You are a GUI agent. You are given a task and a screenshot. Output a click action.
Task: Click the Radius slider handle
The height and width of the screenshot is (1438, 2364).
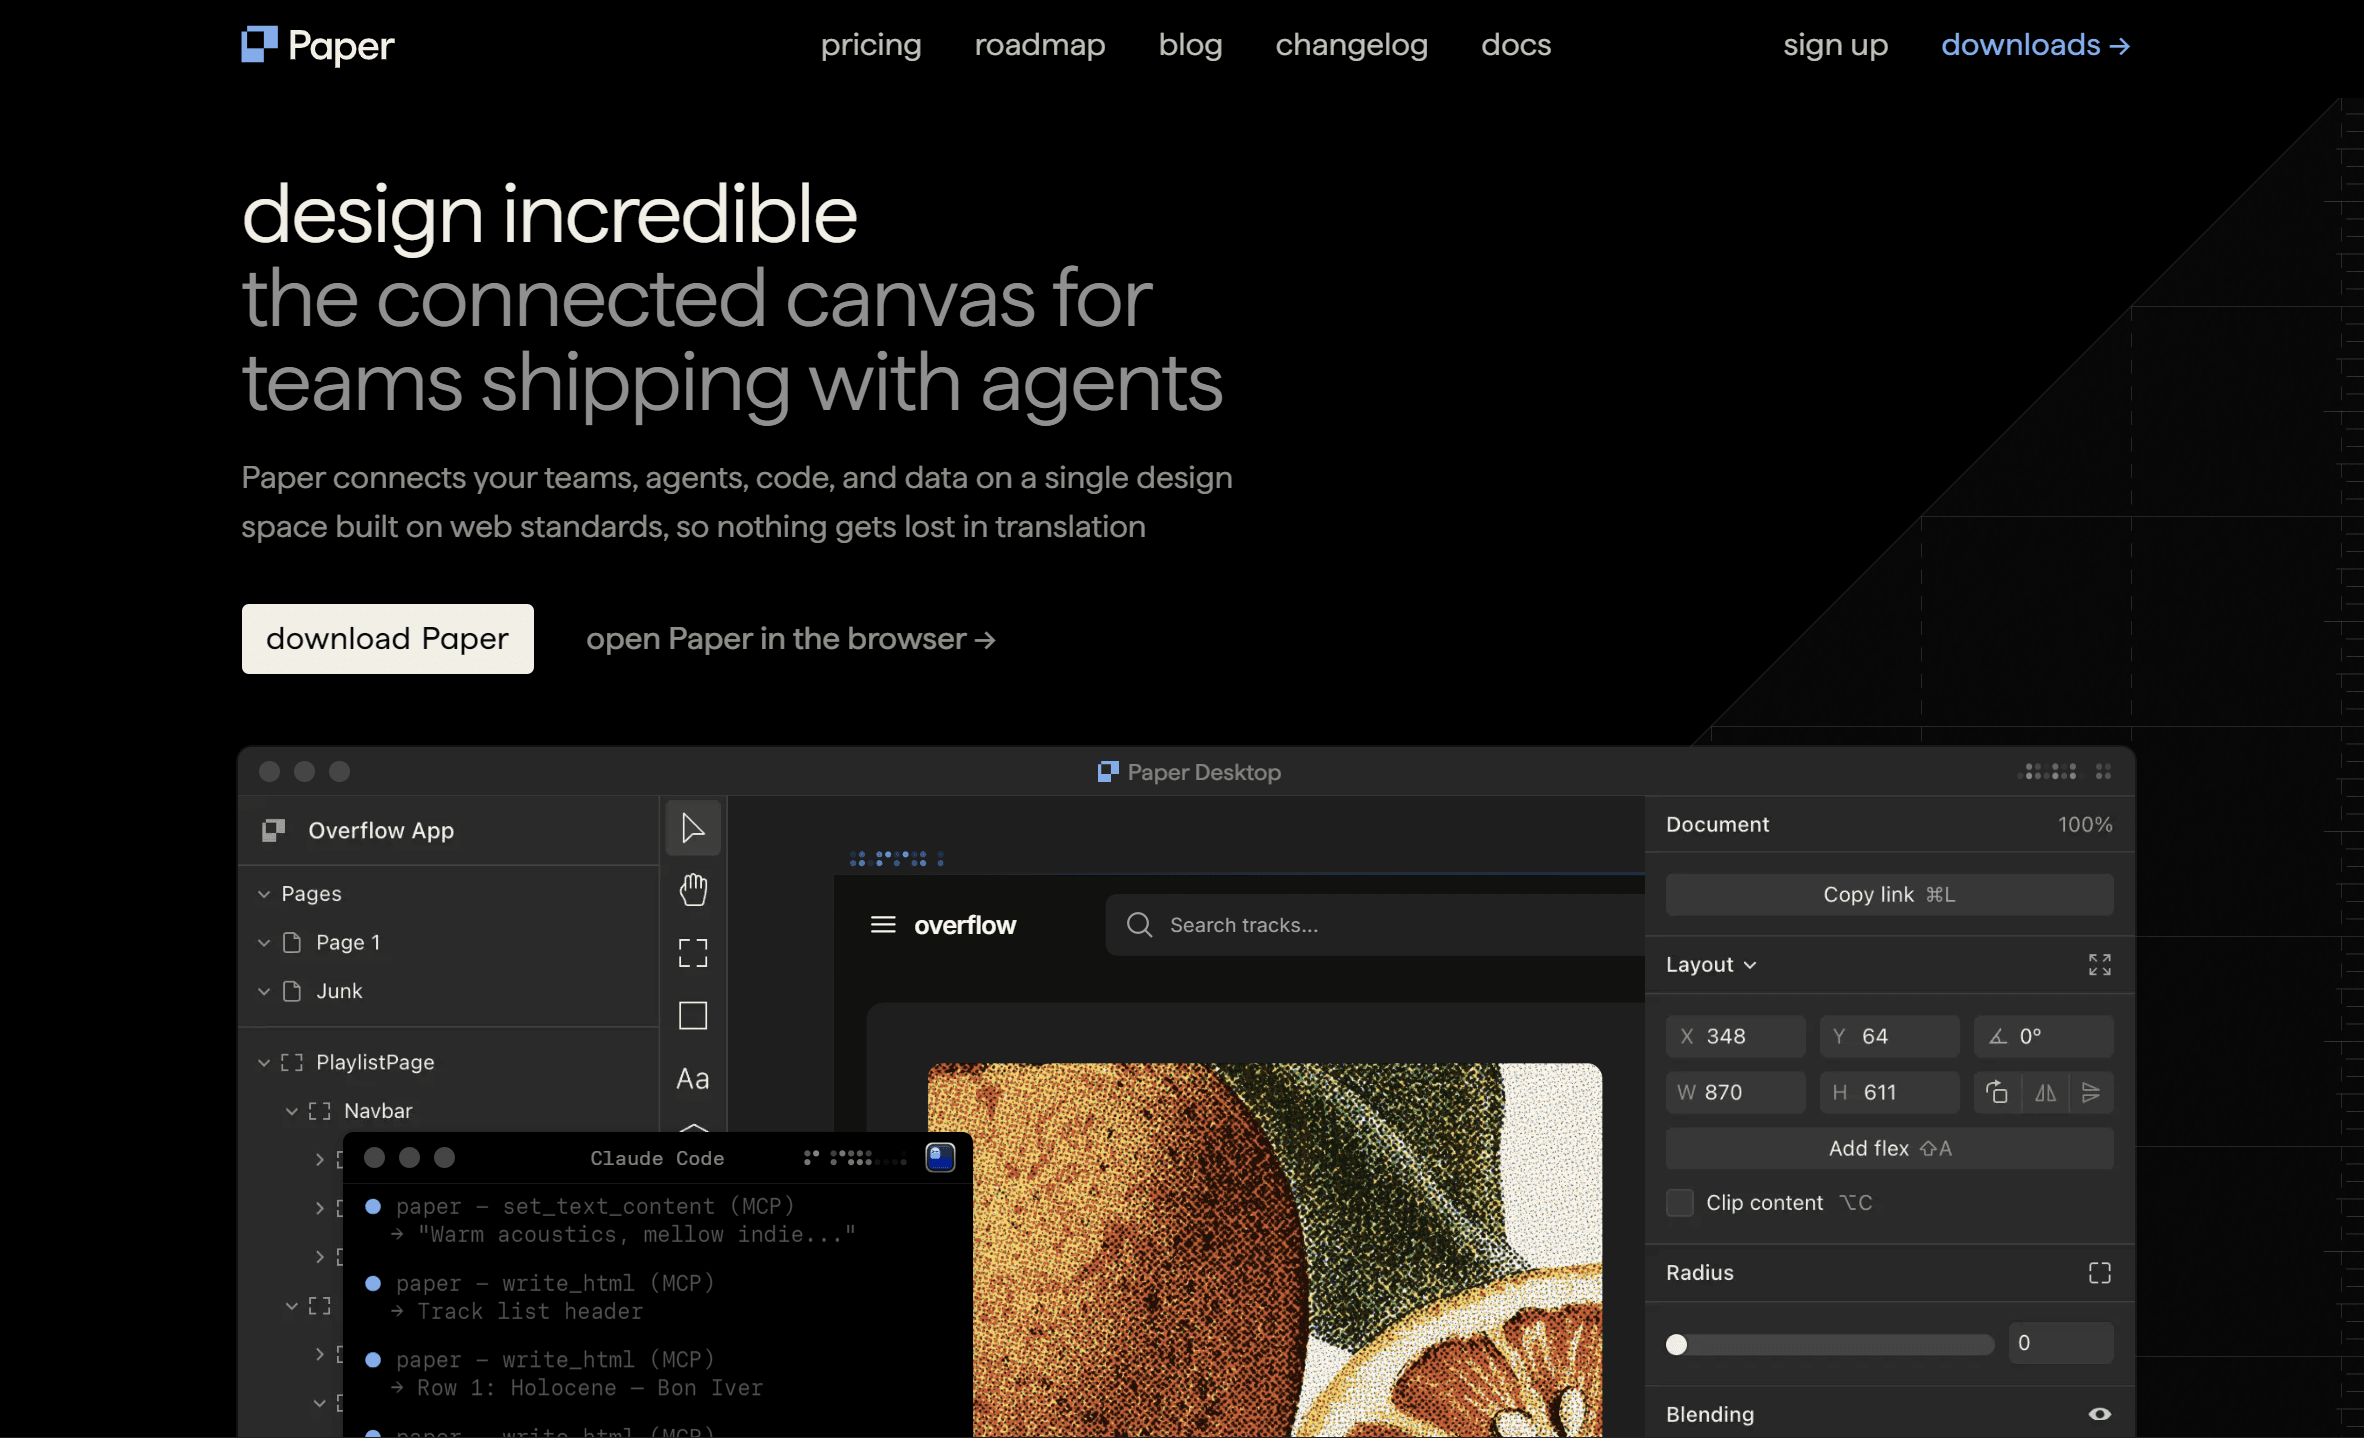[1677, 1344]
